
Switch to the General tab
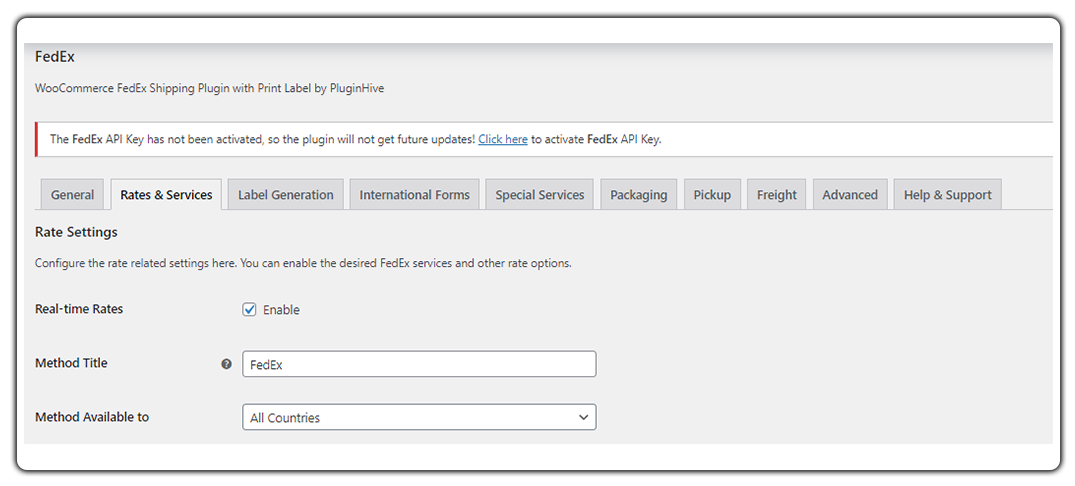coord(72,195)
